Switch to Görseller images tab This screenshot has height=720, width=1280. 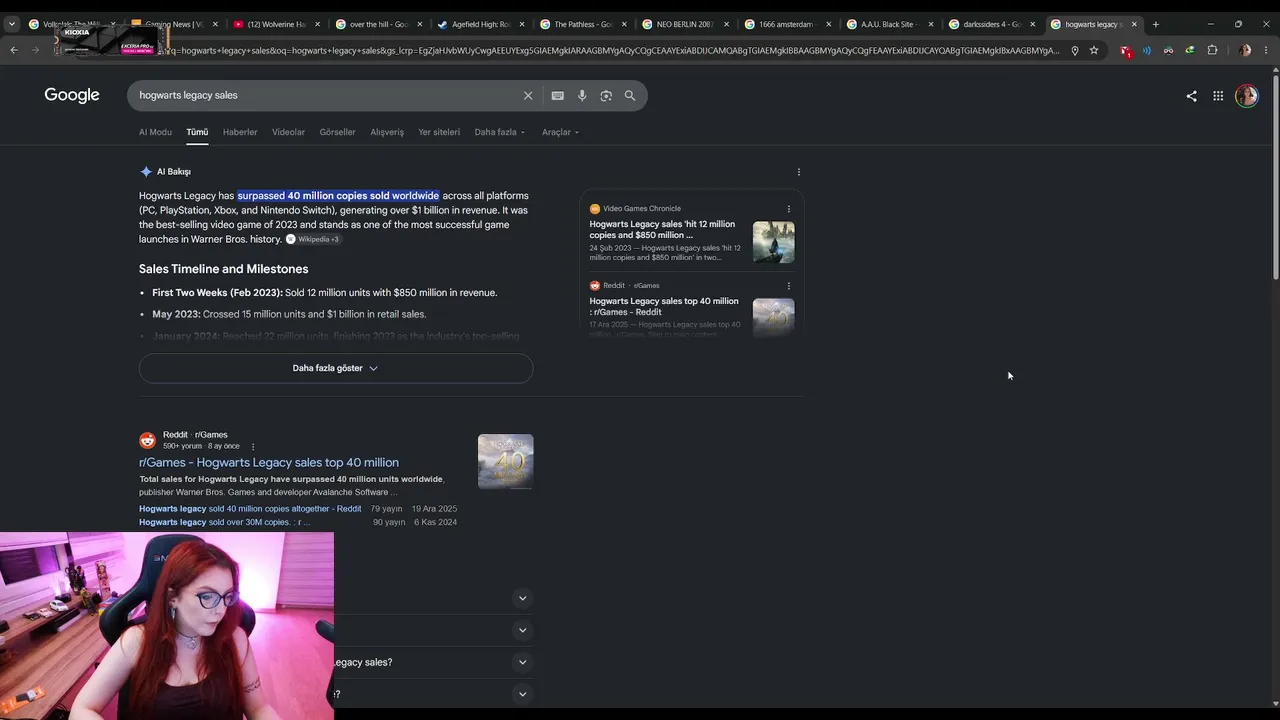click(x=337, y=132)
